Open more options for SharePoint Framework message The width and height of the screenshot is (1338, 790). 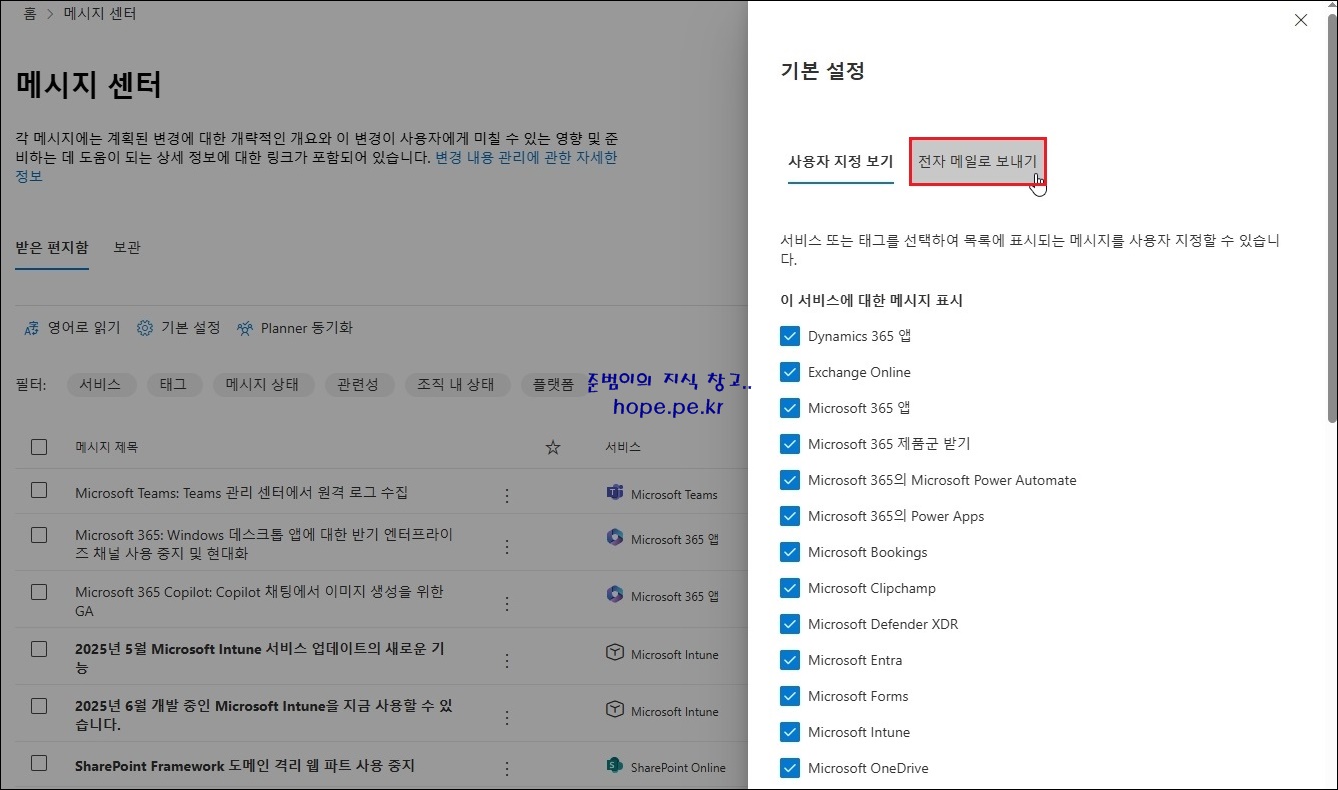507,768
